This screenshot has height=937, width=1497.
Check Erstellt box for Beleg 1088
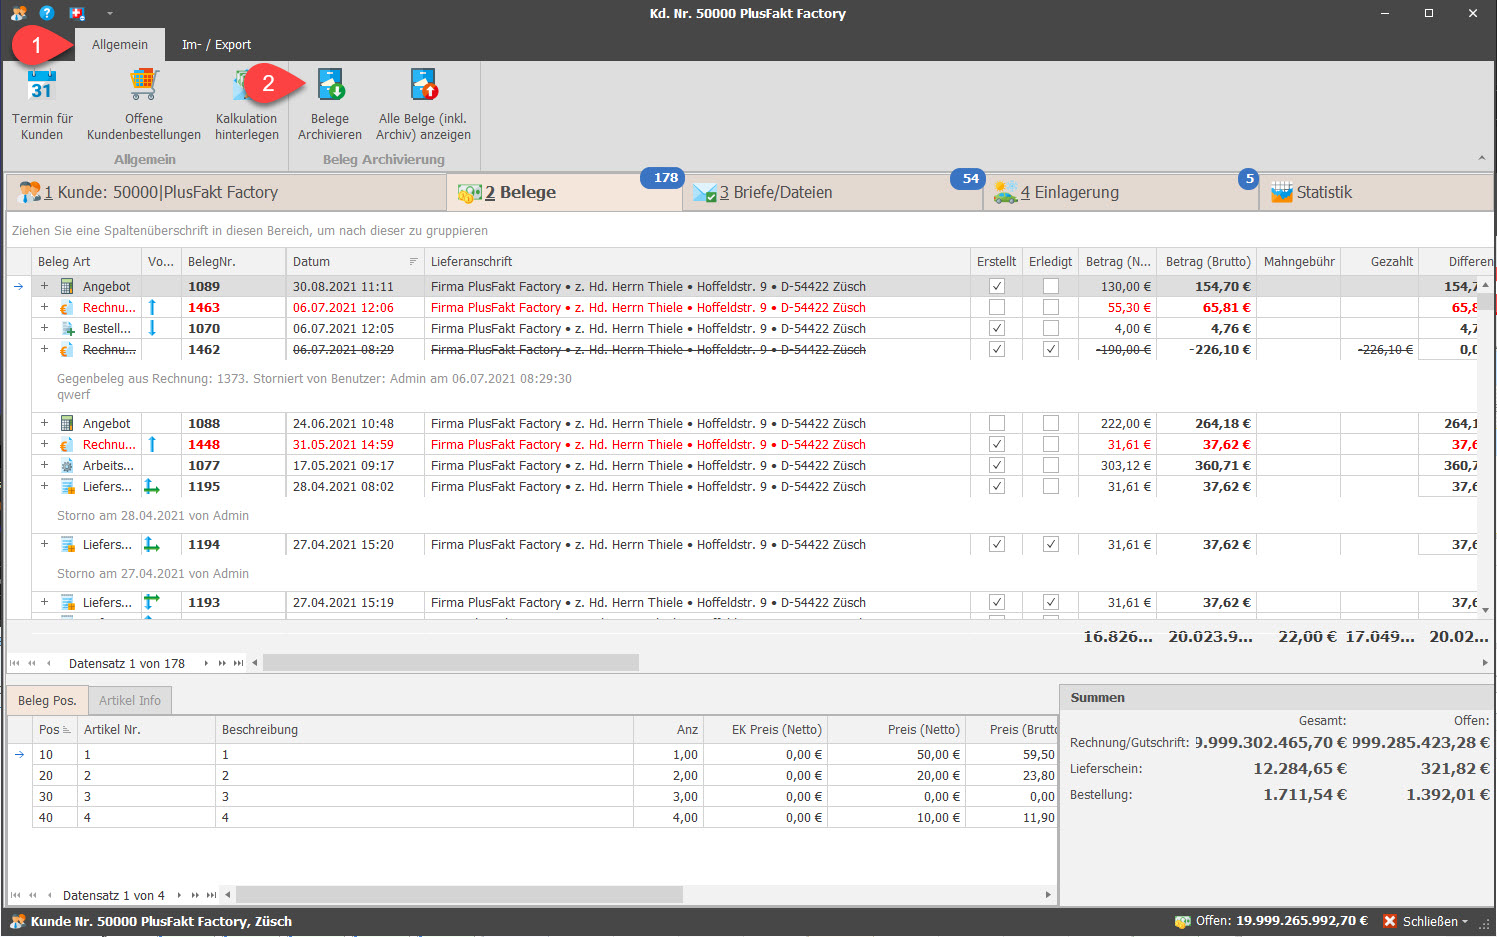[x=997, y=423]
